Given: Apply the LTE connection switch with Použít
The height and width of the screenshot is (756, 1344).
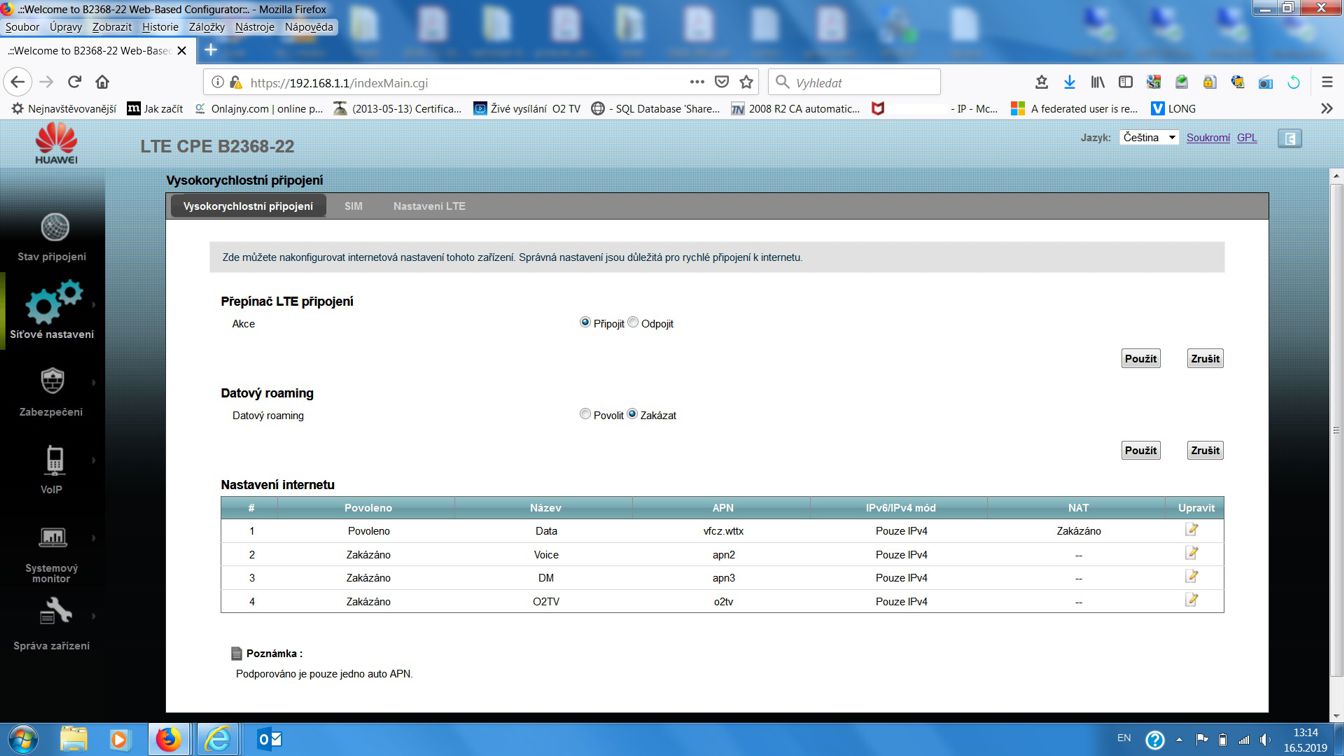Looking at the screenshot, I should click(x=1140, y=358).
